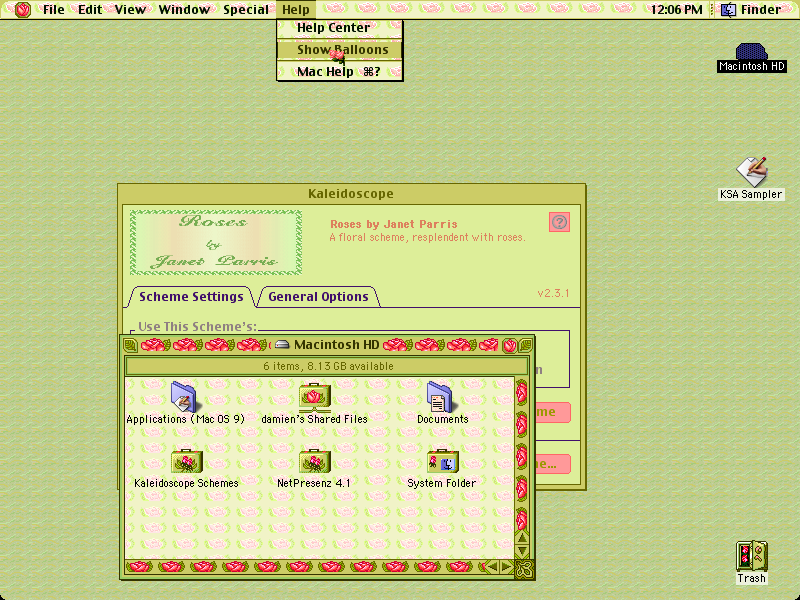
Task: Open the Window menu
Action: (x=184, y=10)
